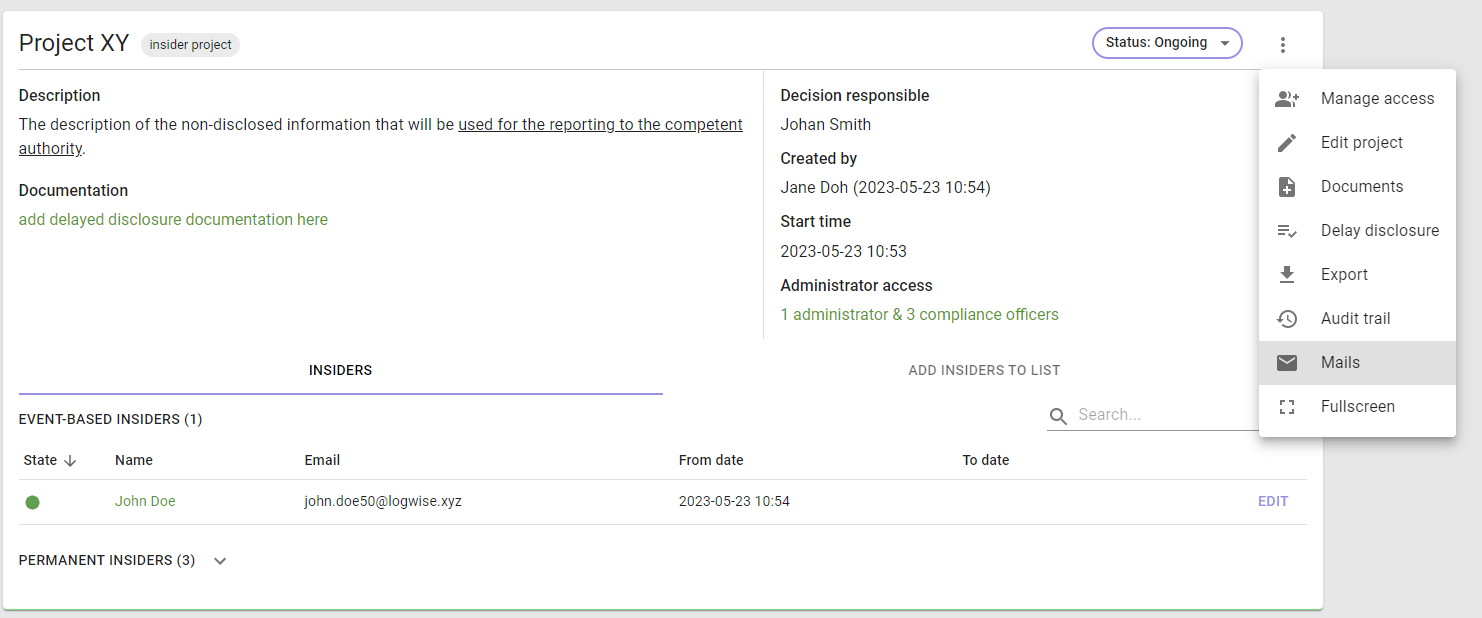Click the Audit trail history icon
Screen dimensions: 1482x618
pos(1287,319)
